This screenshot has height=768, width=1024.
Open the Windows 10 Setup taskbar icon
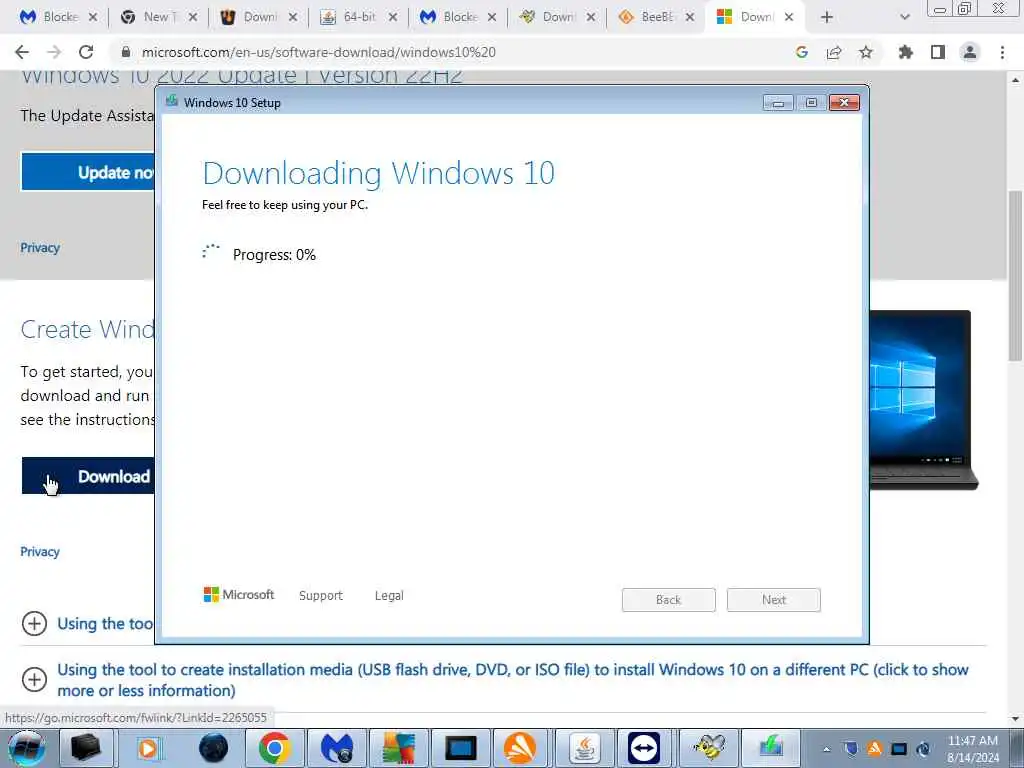771,748
